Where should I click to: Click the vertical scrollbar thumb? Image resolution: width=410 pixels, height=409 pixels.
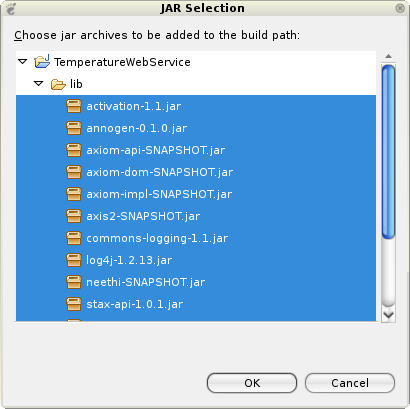[x=388, y=152]
